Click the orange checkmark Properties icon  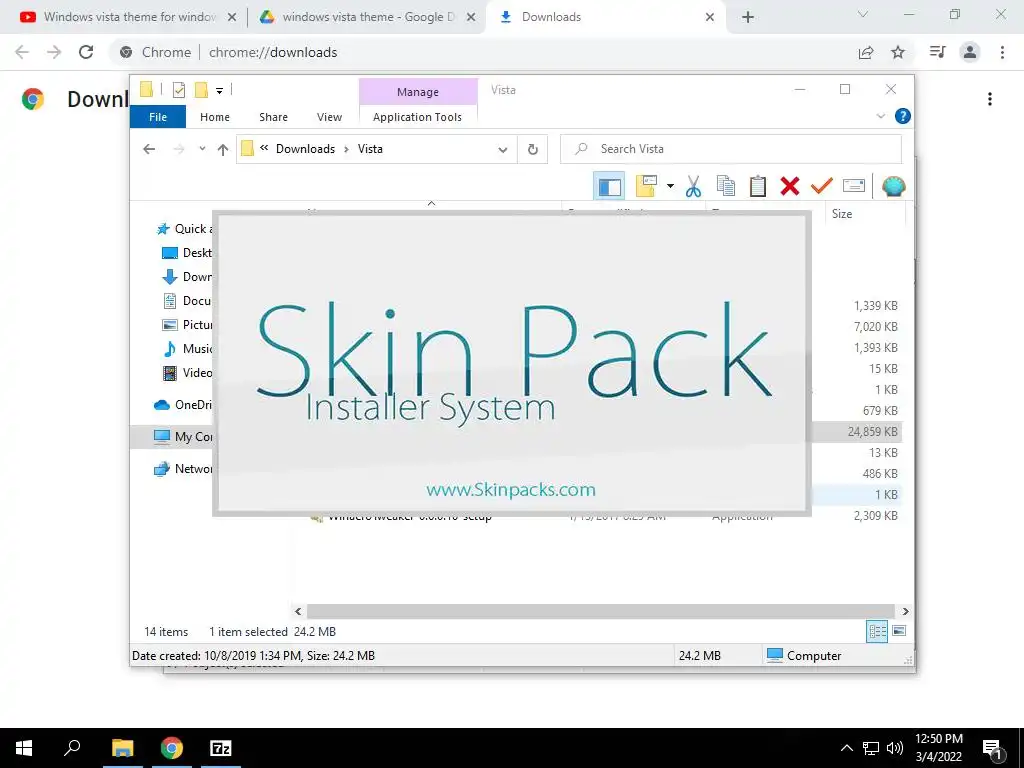[822, 186]
